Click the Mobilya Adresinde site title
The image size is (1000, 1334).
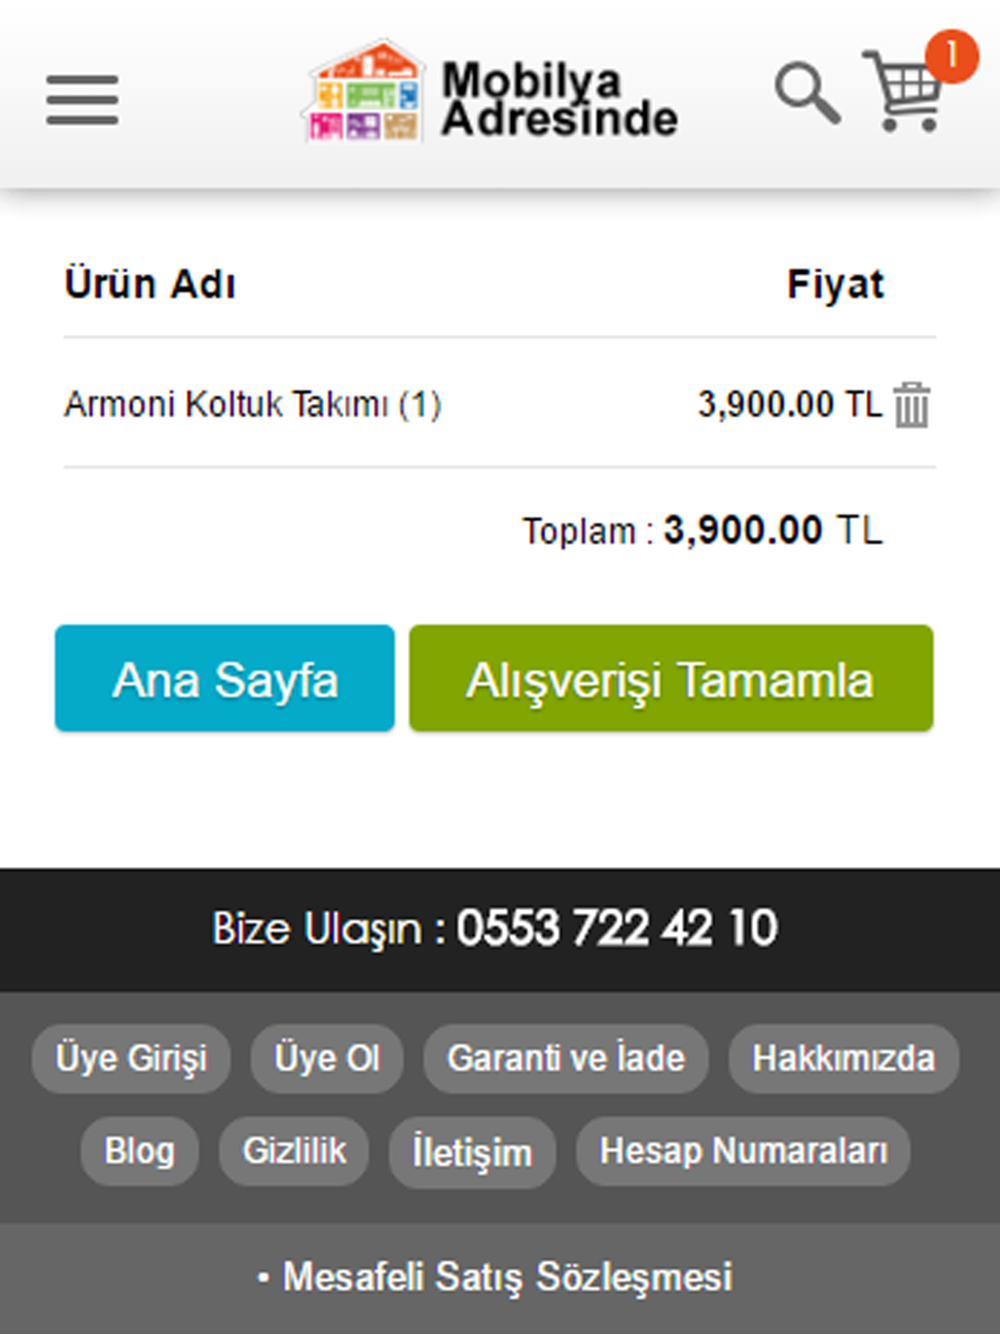tap(560, 98)
